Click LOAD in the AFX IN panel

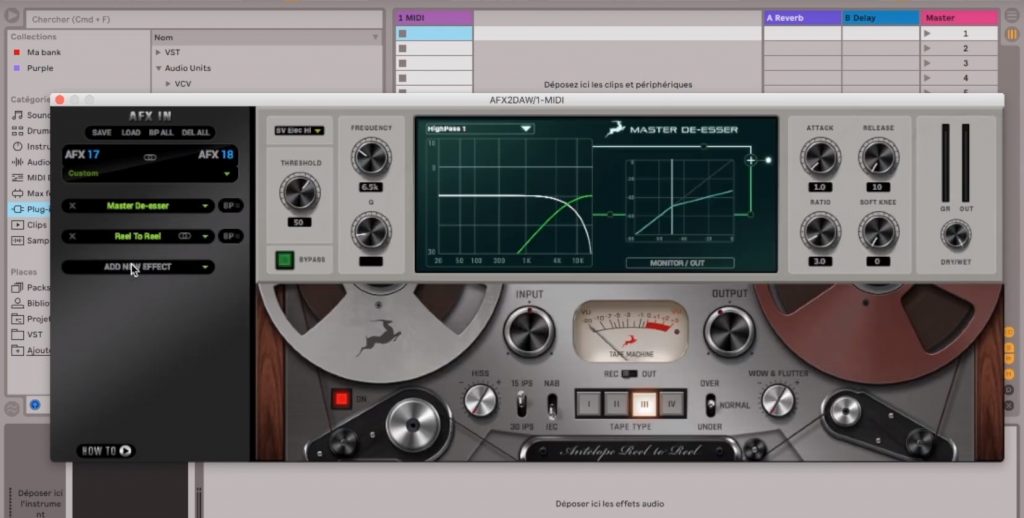[131, 133]
